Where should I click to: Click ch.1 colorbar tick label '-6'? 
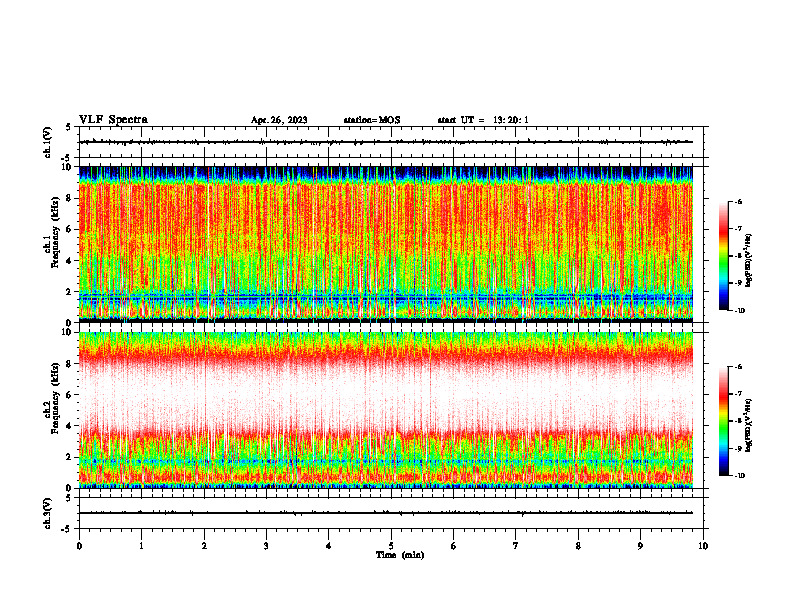(738, 201)
